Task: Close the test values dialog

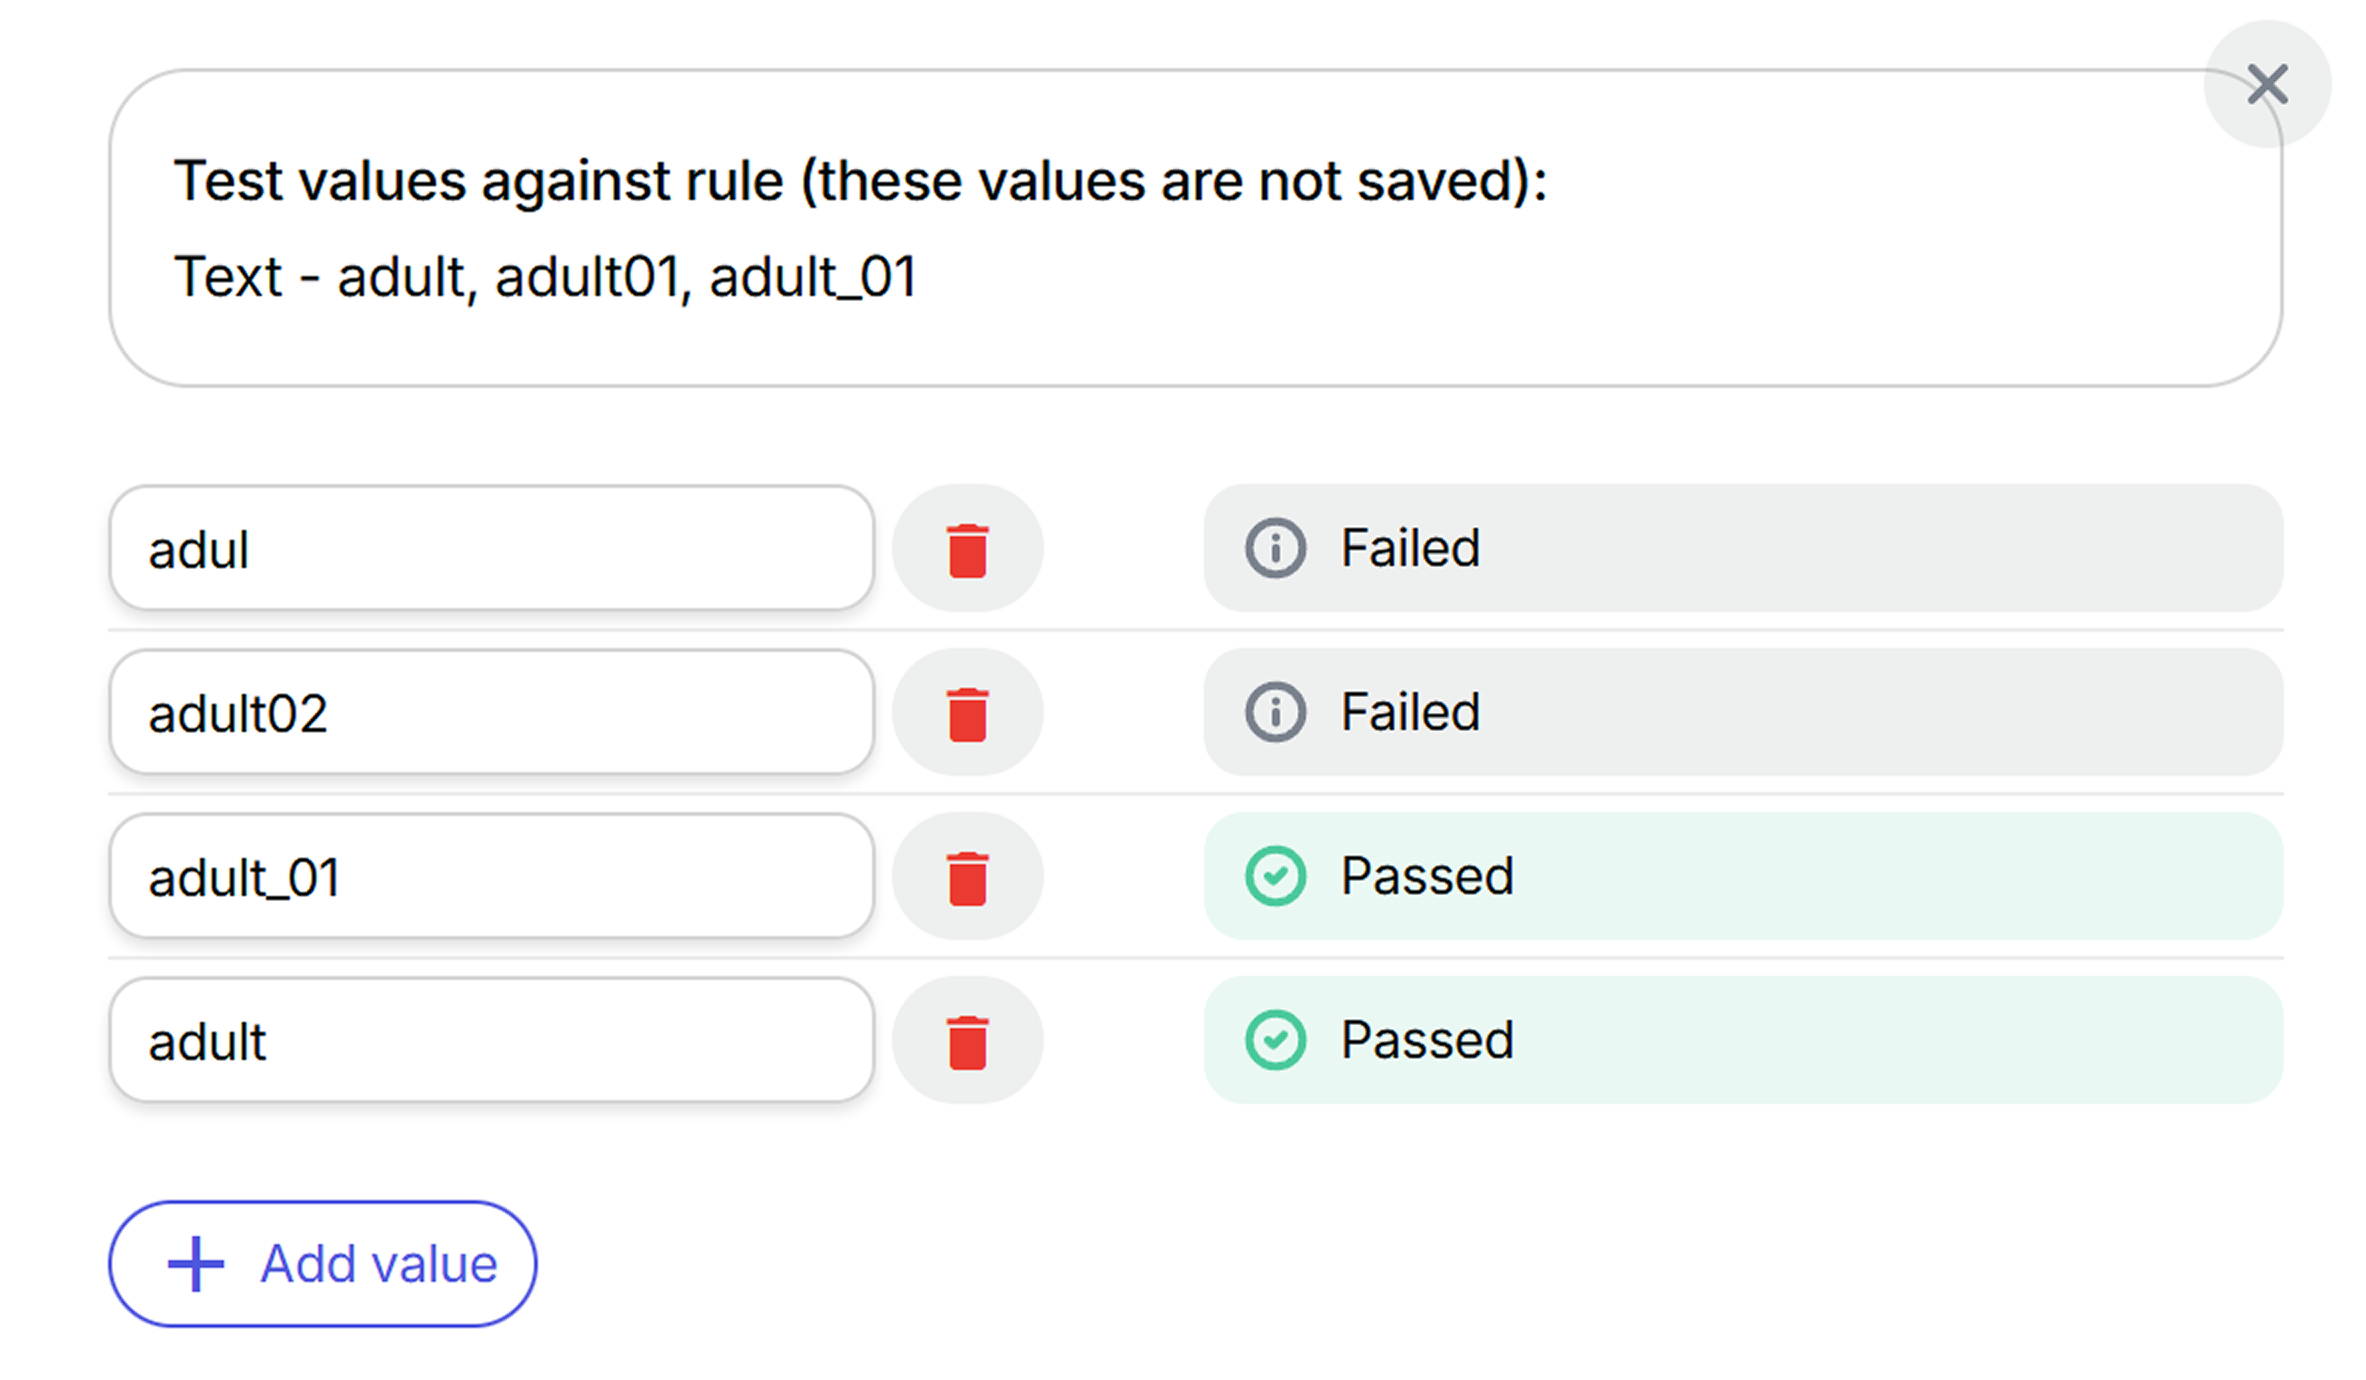Action: tap(2267, 85)
